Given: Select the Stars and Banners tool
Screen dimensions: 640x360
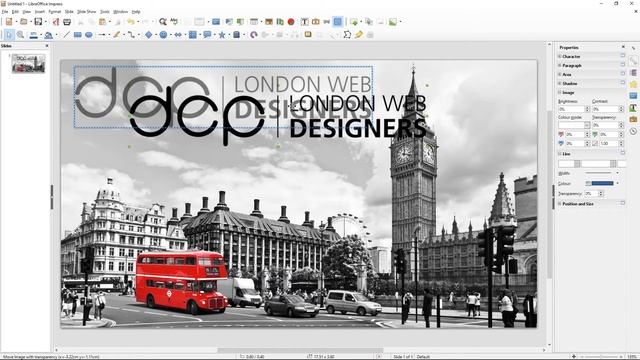Looking at the screenshot, I should (x=222, y=35).
